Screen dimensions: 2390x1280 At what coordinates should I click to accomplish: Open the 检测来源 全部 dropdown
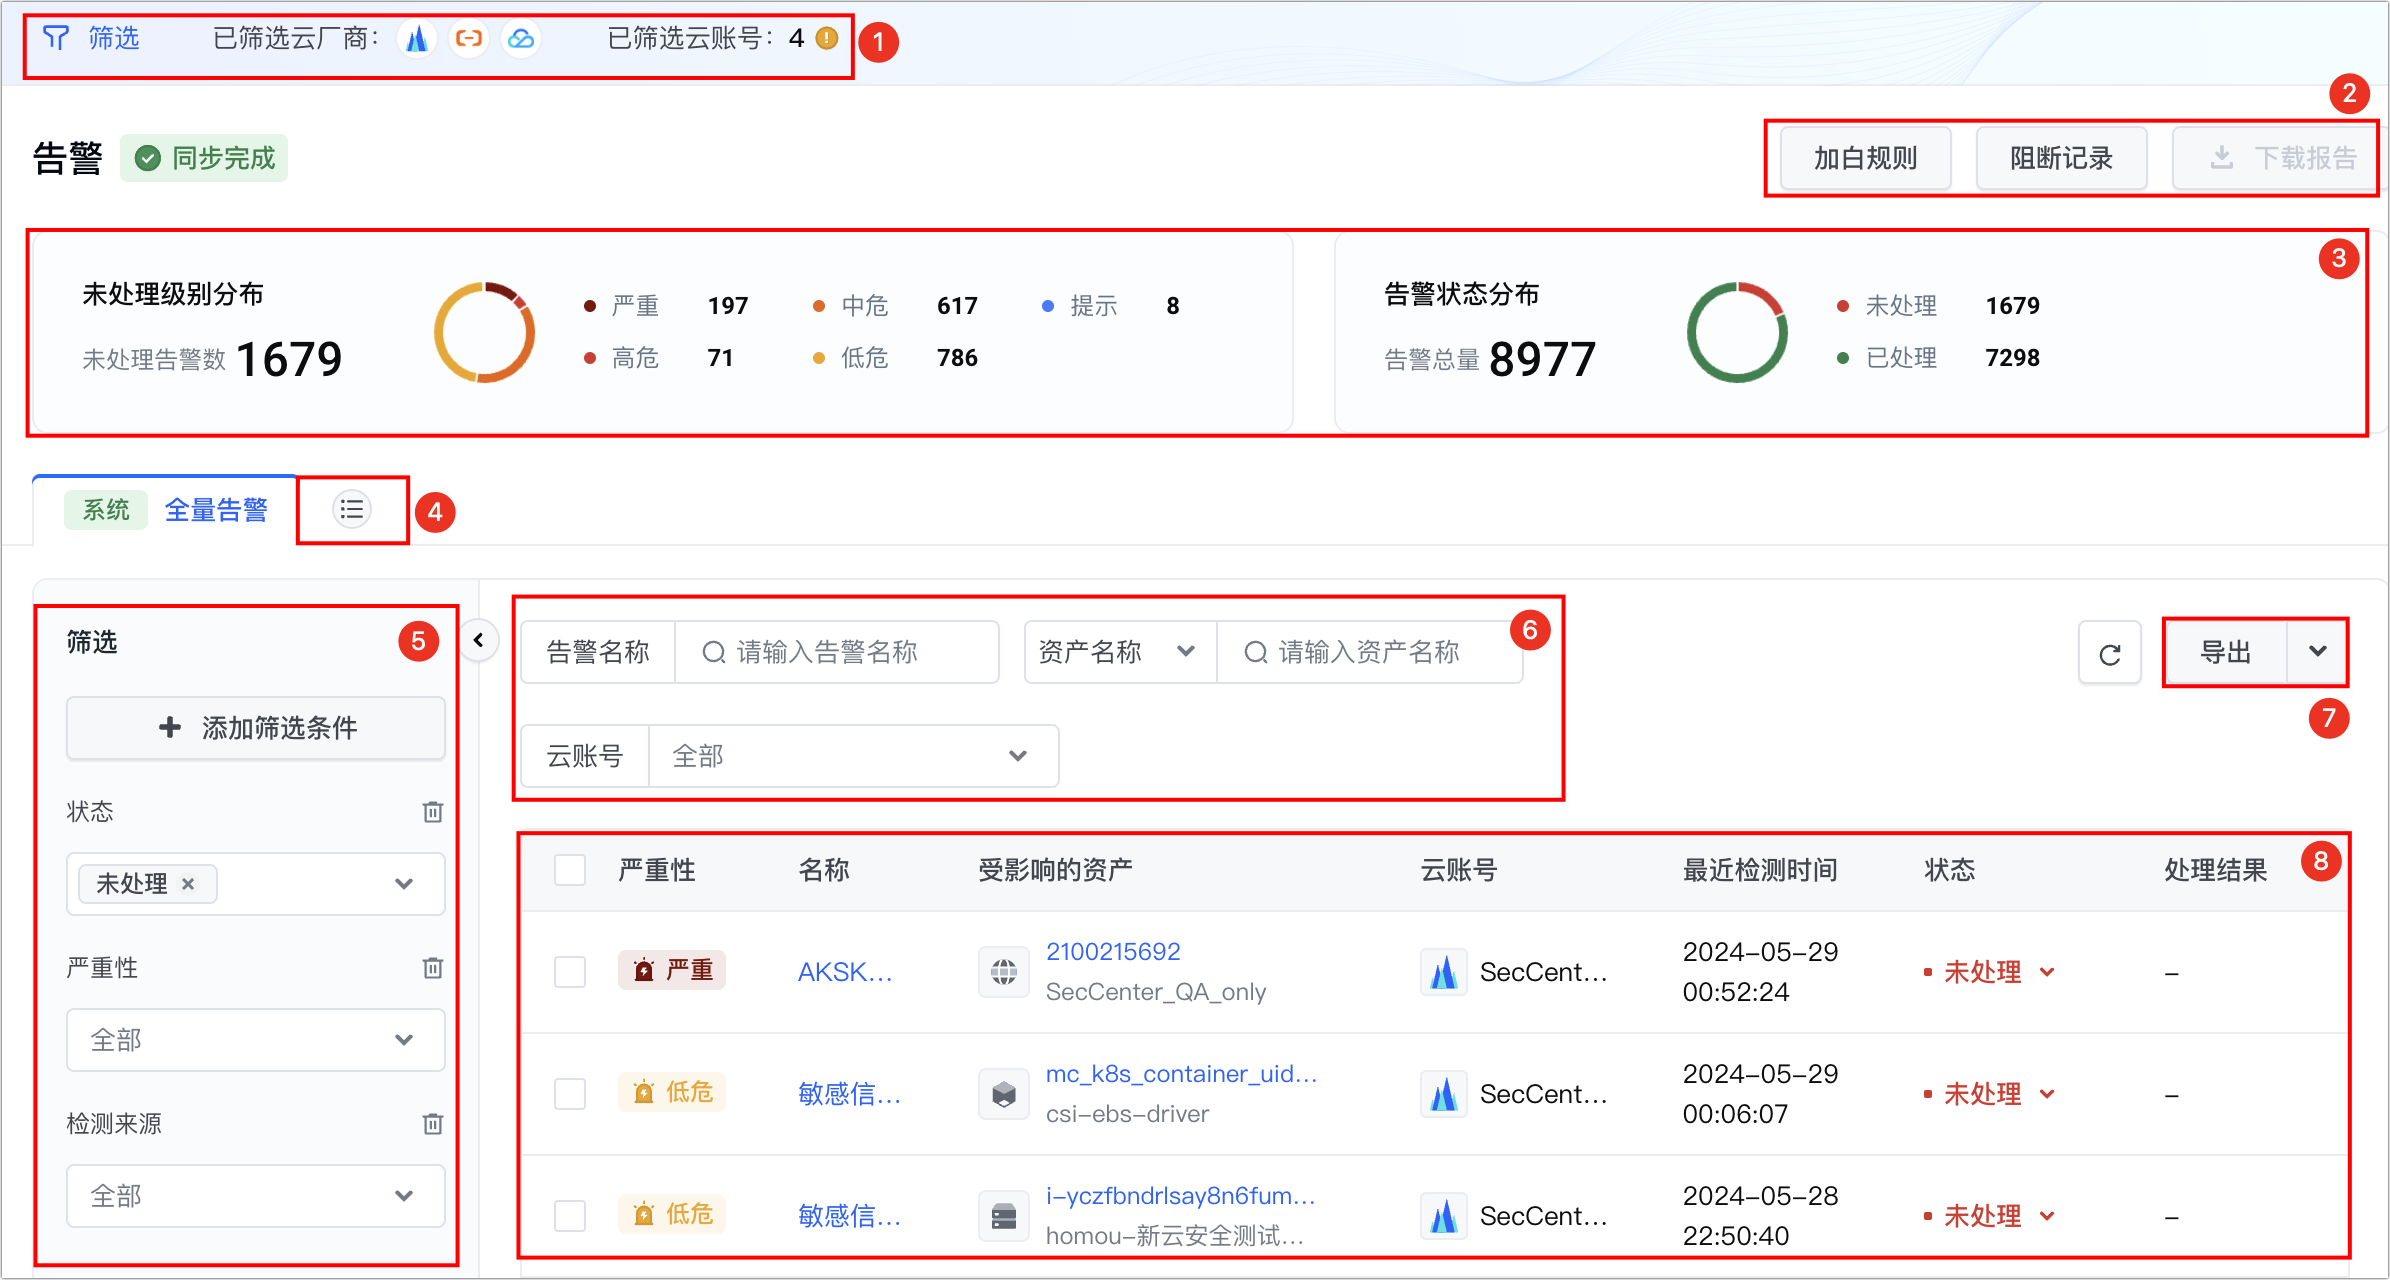point(256,1195)
